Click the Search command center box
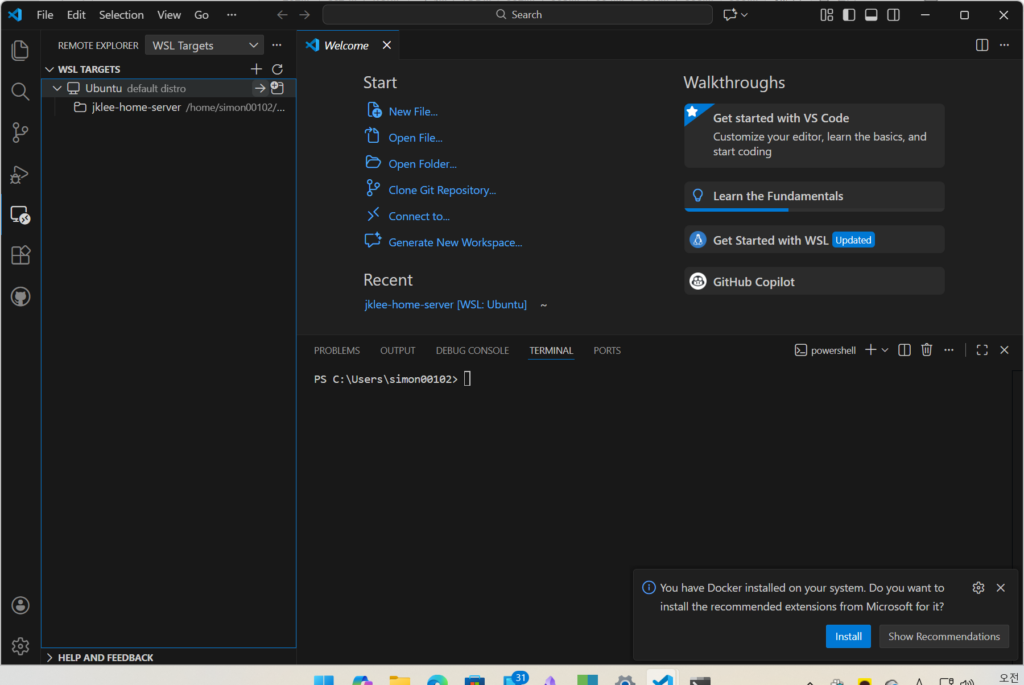 (x=517, y=15)
